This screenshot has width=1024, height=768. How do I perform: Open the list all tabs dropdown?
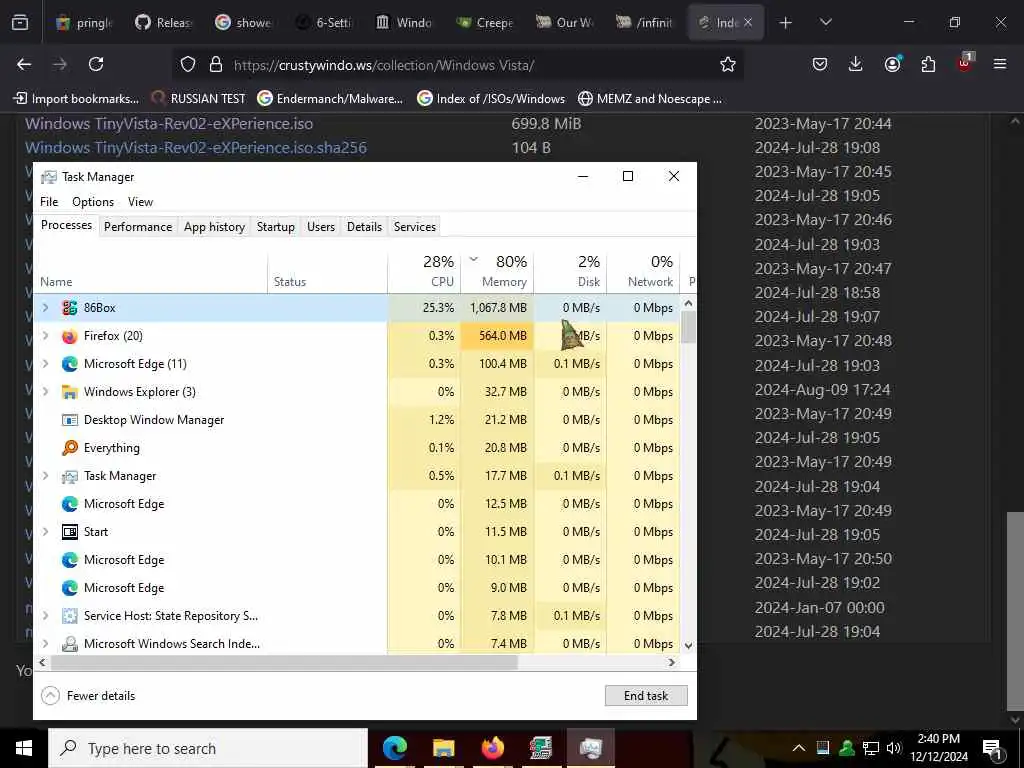[825, 23]
